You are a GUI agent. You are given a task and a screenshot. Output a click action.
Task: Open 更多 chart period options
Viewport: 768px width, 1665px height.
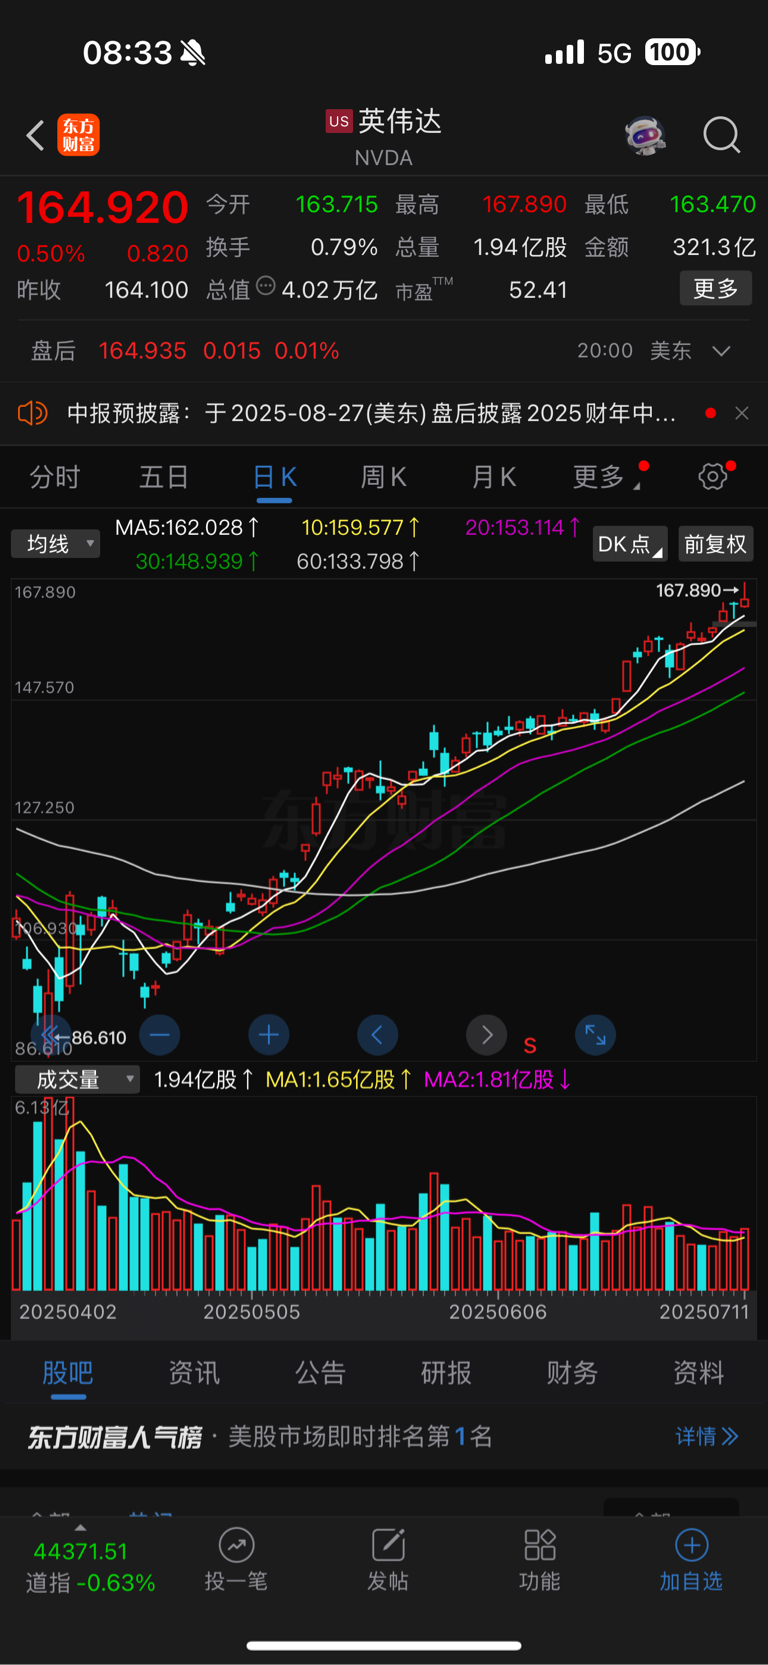pyautogui.click(x=605, y=477)
